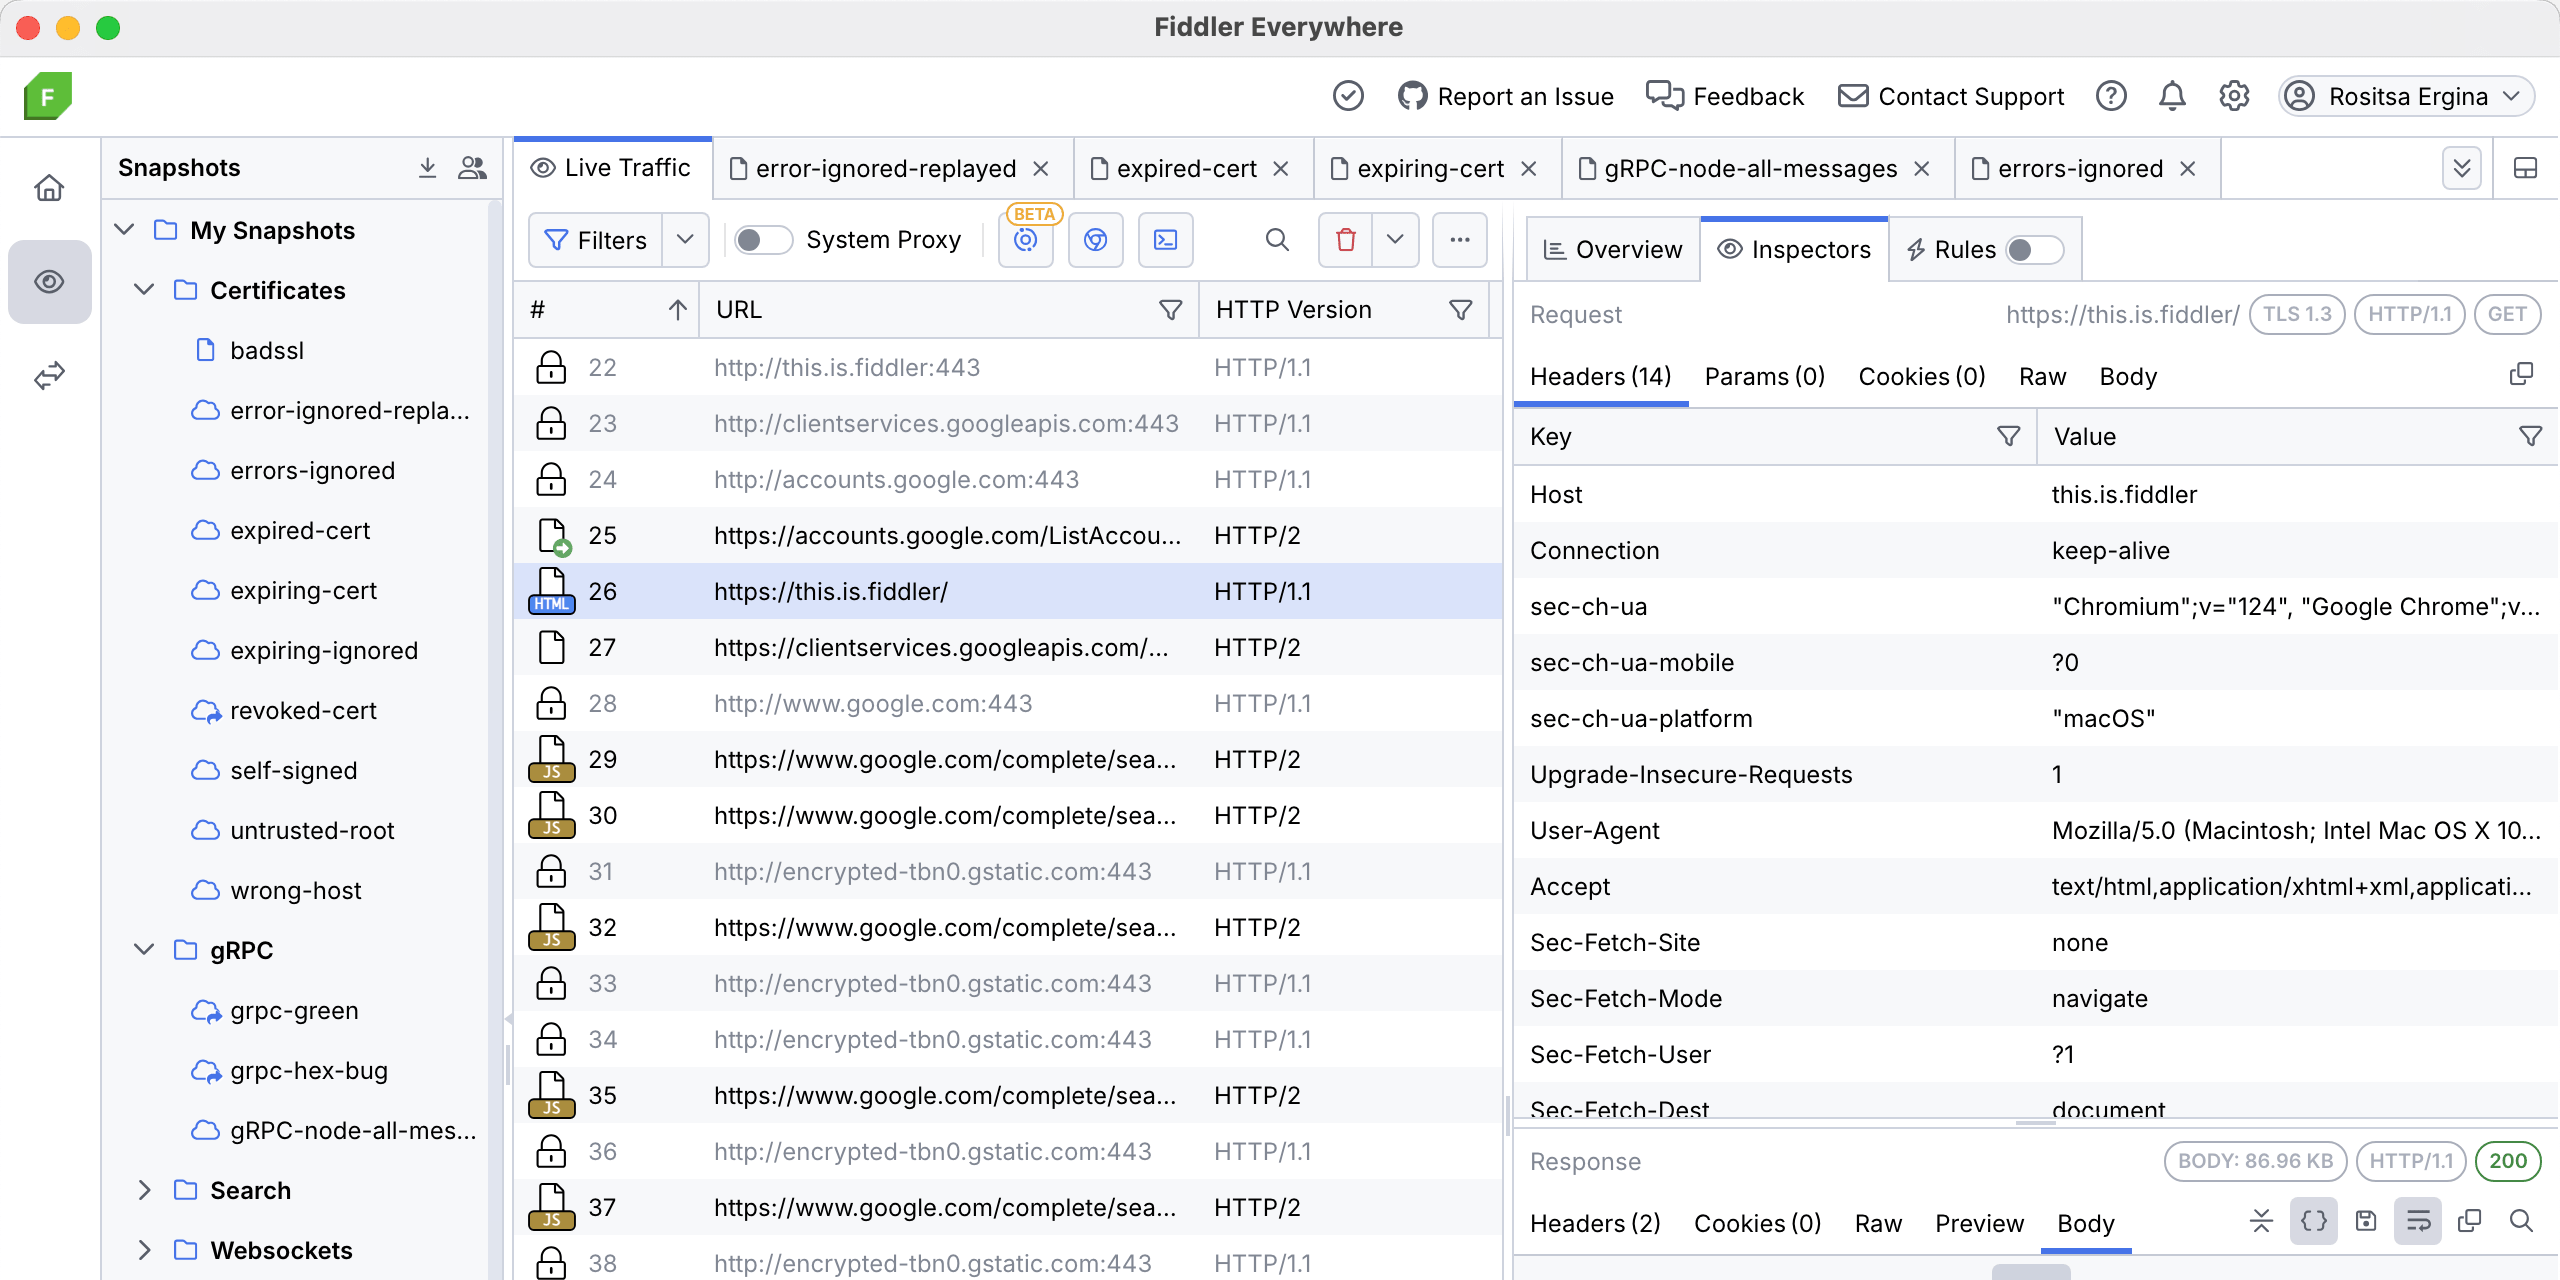
Task: Open the notifications bell
Action: 2172,96
